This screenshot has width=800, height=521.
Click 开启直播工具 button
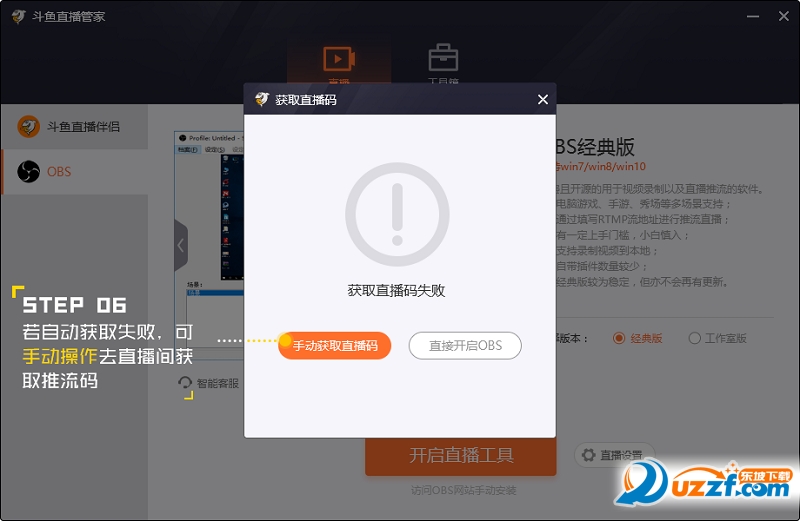[461, 456]
